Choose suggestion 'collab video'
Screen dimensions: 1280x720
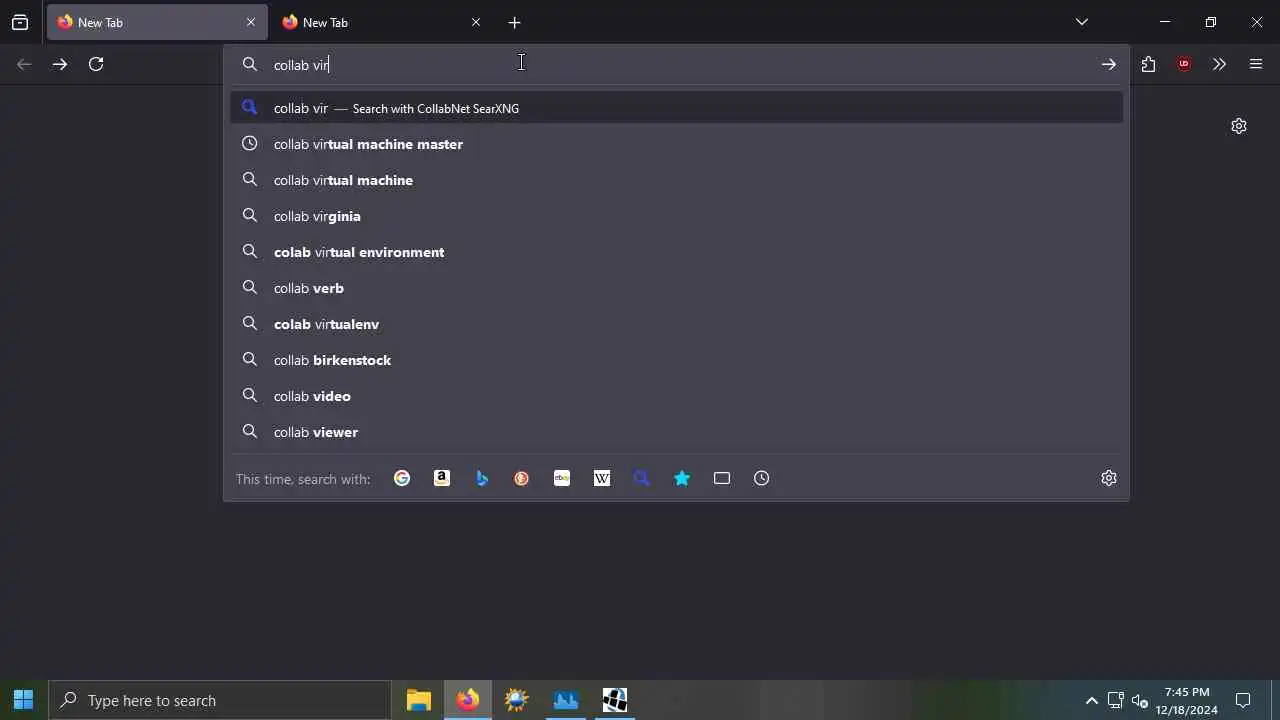676,396
